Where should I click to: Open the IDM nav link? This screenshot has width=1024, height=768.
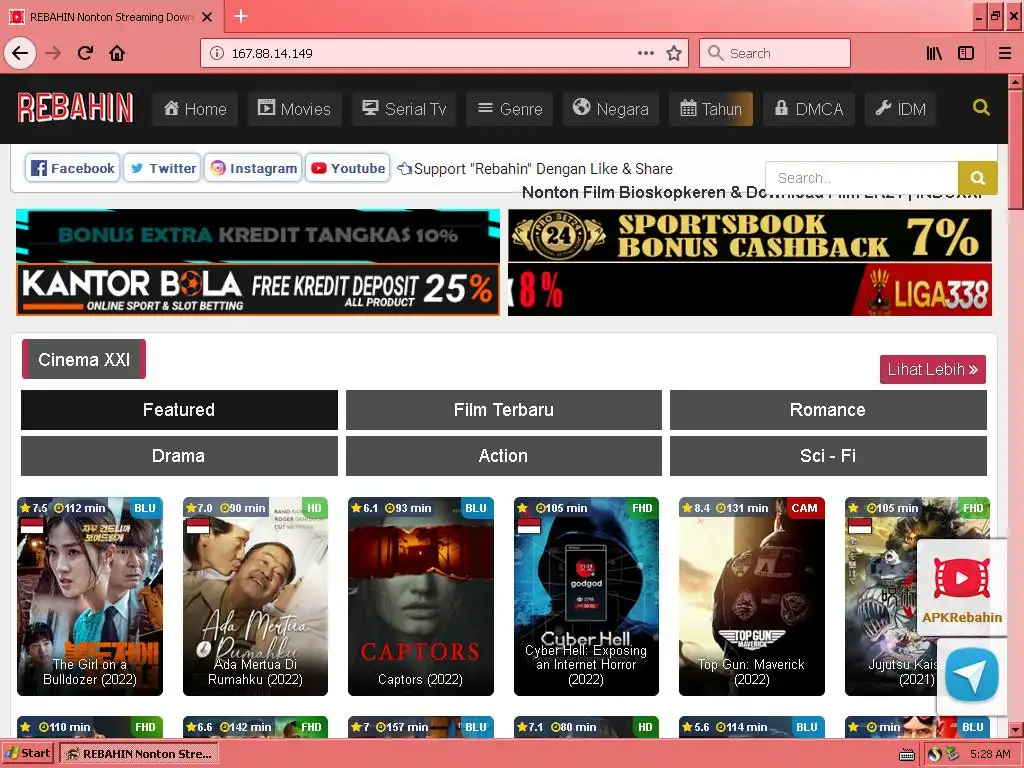pos(901,108)
